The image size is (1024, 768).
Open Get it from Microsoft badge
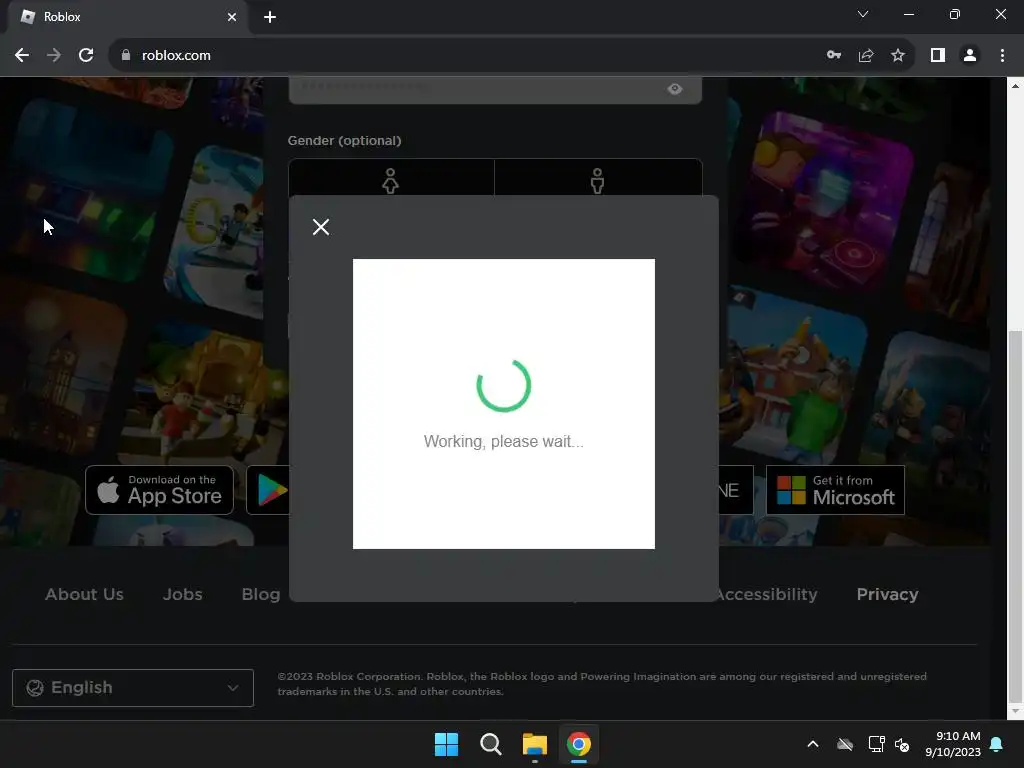(x=835, y=490)
